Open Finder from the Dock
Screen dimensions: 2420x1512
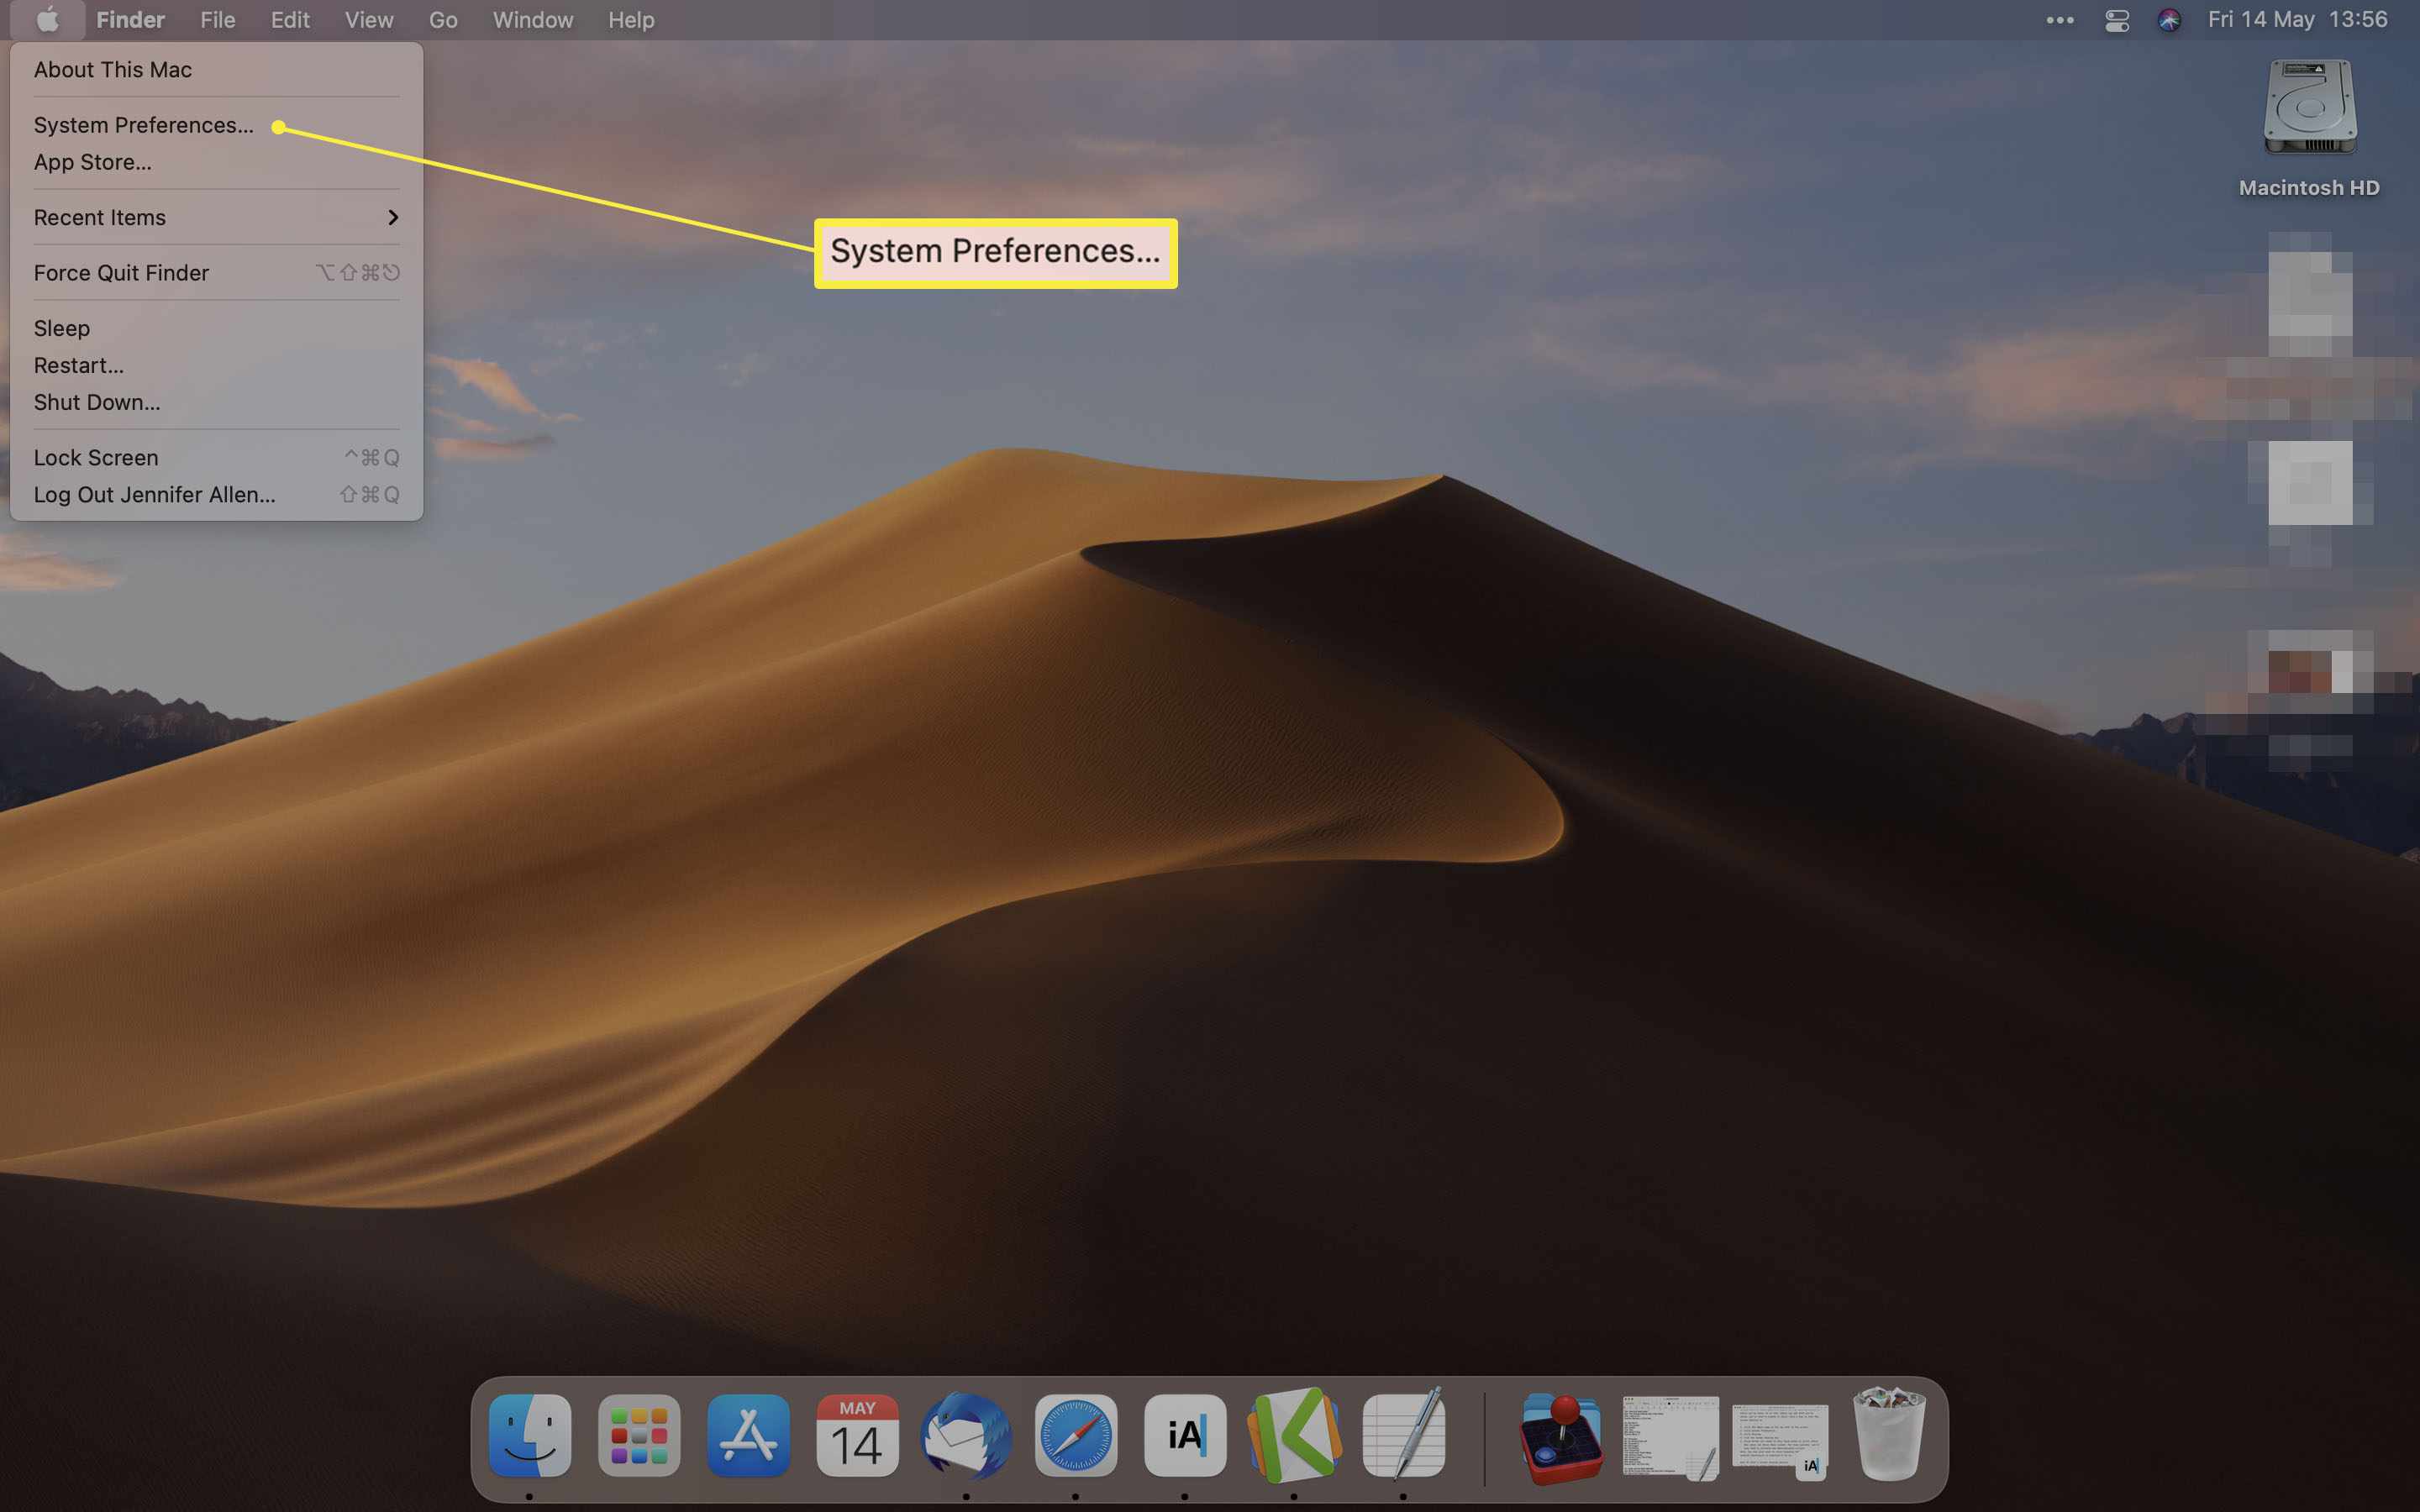[530, 1436]
